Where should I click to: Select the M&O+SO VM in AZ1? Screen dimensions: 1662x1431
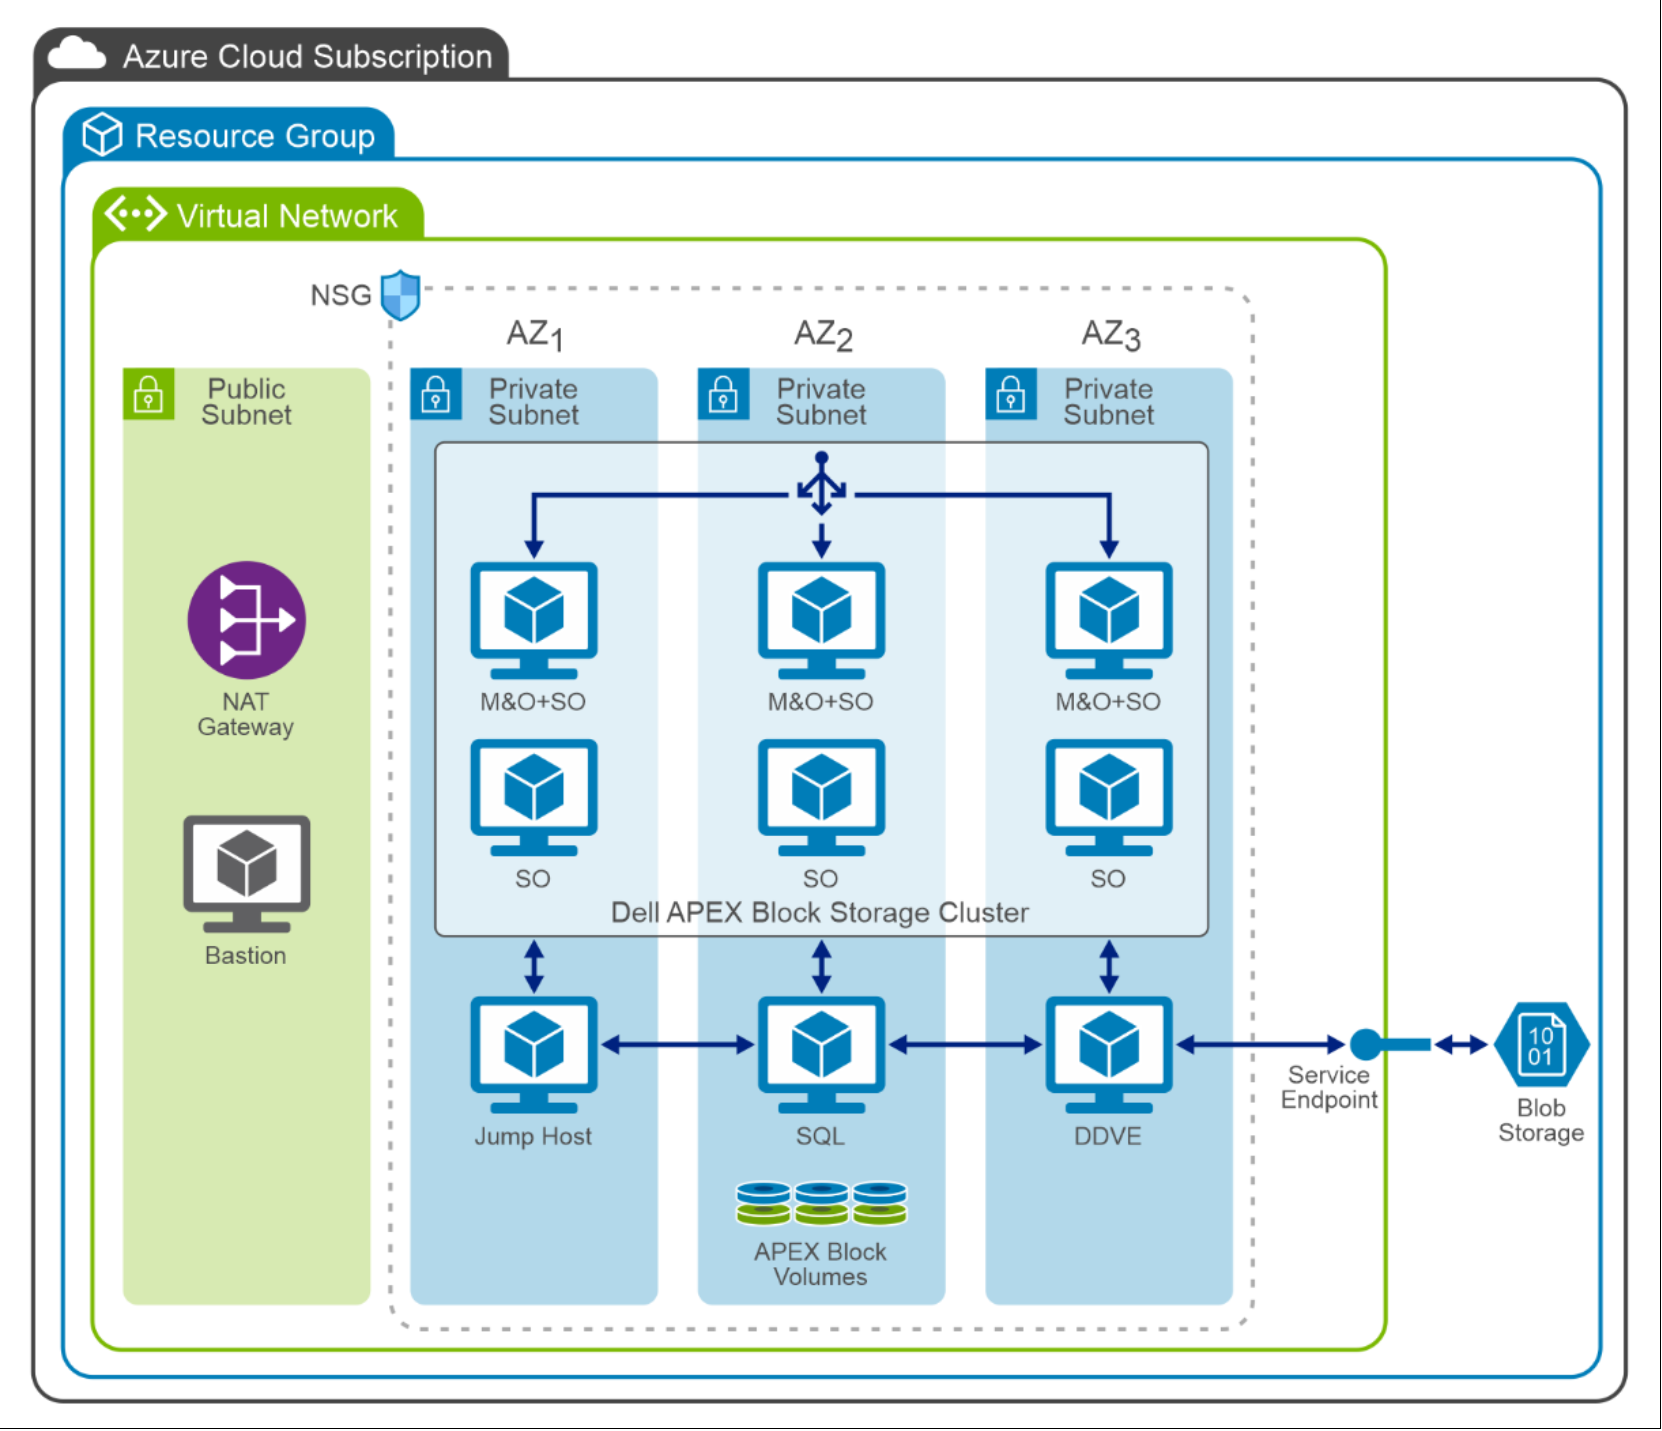(534, 620)
